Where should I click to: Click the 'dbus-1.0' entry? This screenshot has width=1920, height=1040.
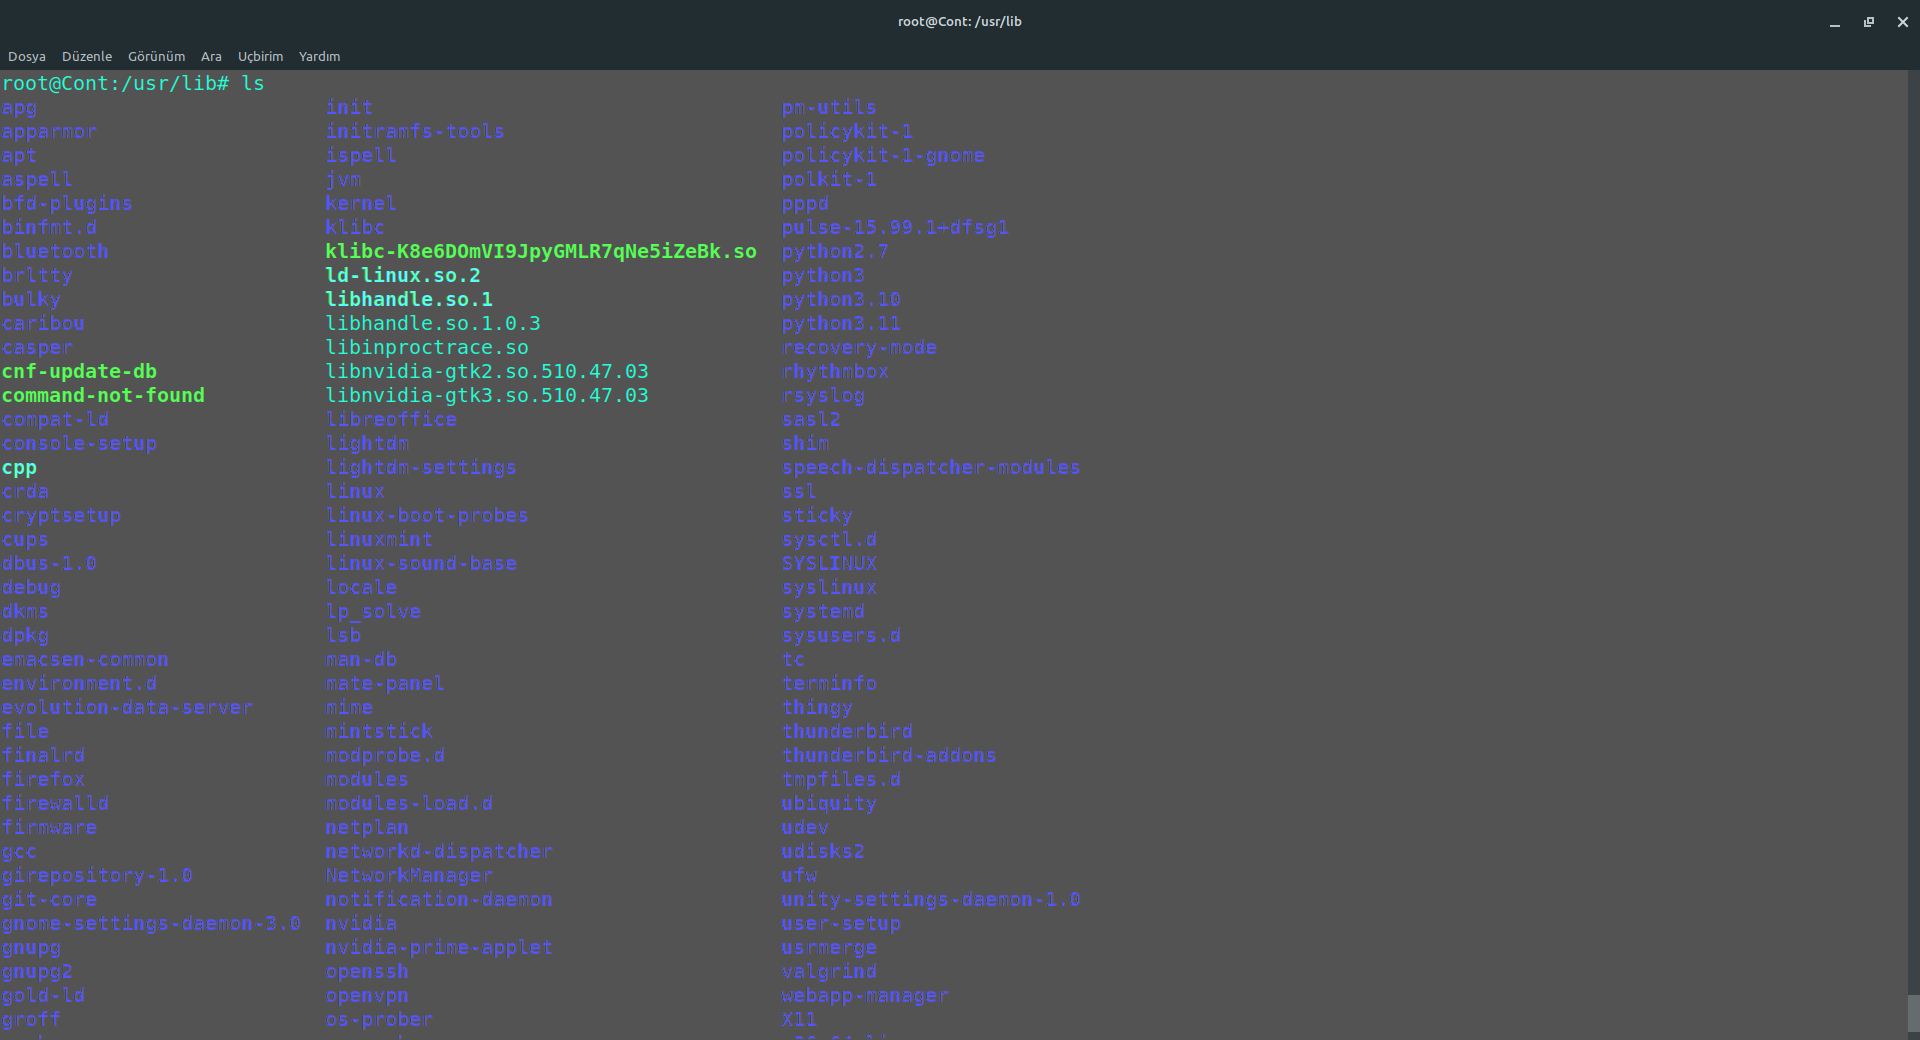click(49, 564)
